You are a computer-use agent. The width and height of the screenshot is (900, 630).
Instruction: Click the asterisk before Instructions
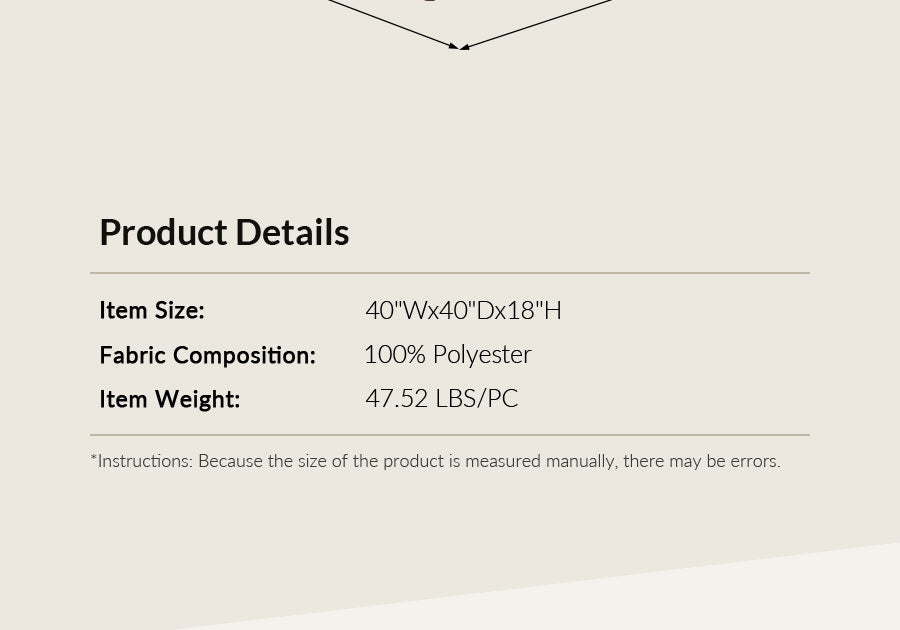[93, 459]
